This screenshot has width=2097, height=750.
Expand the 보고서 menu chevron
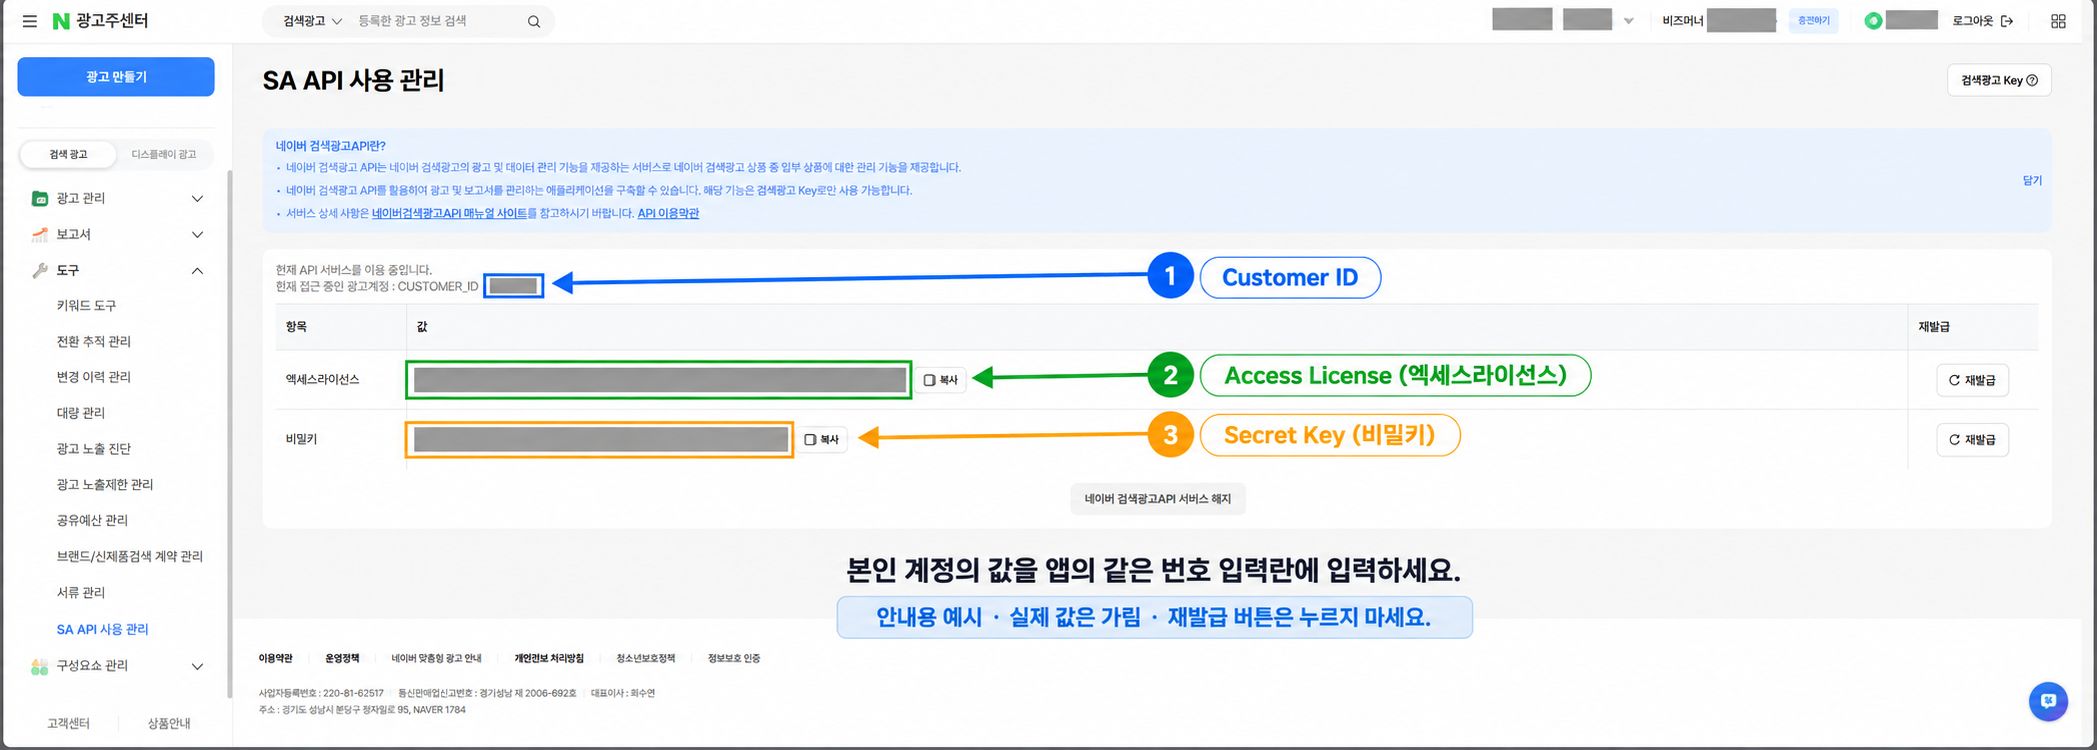coord(197,234)
